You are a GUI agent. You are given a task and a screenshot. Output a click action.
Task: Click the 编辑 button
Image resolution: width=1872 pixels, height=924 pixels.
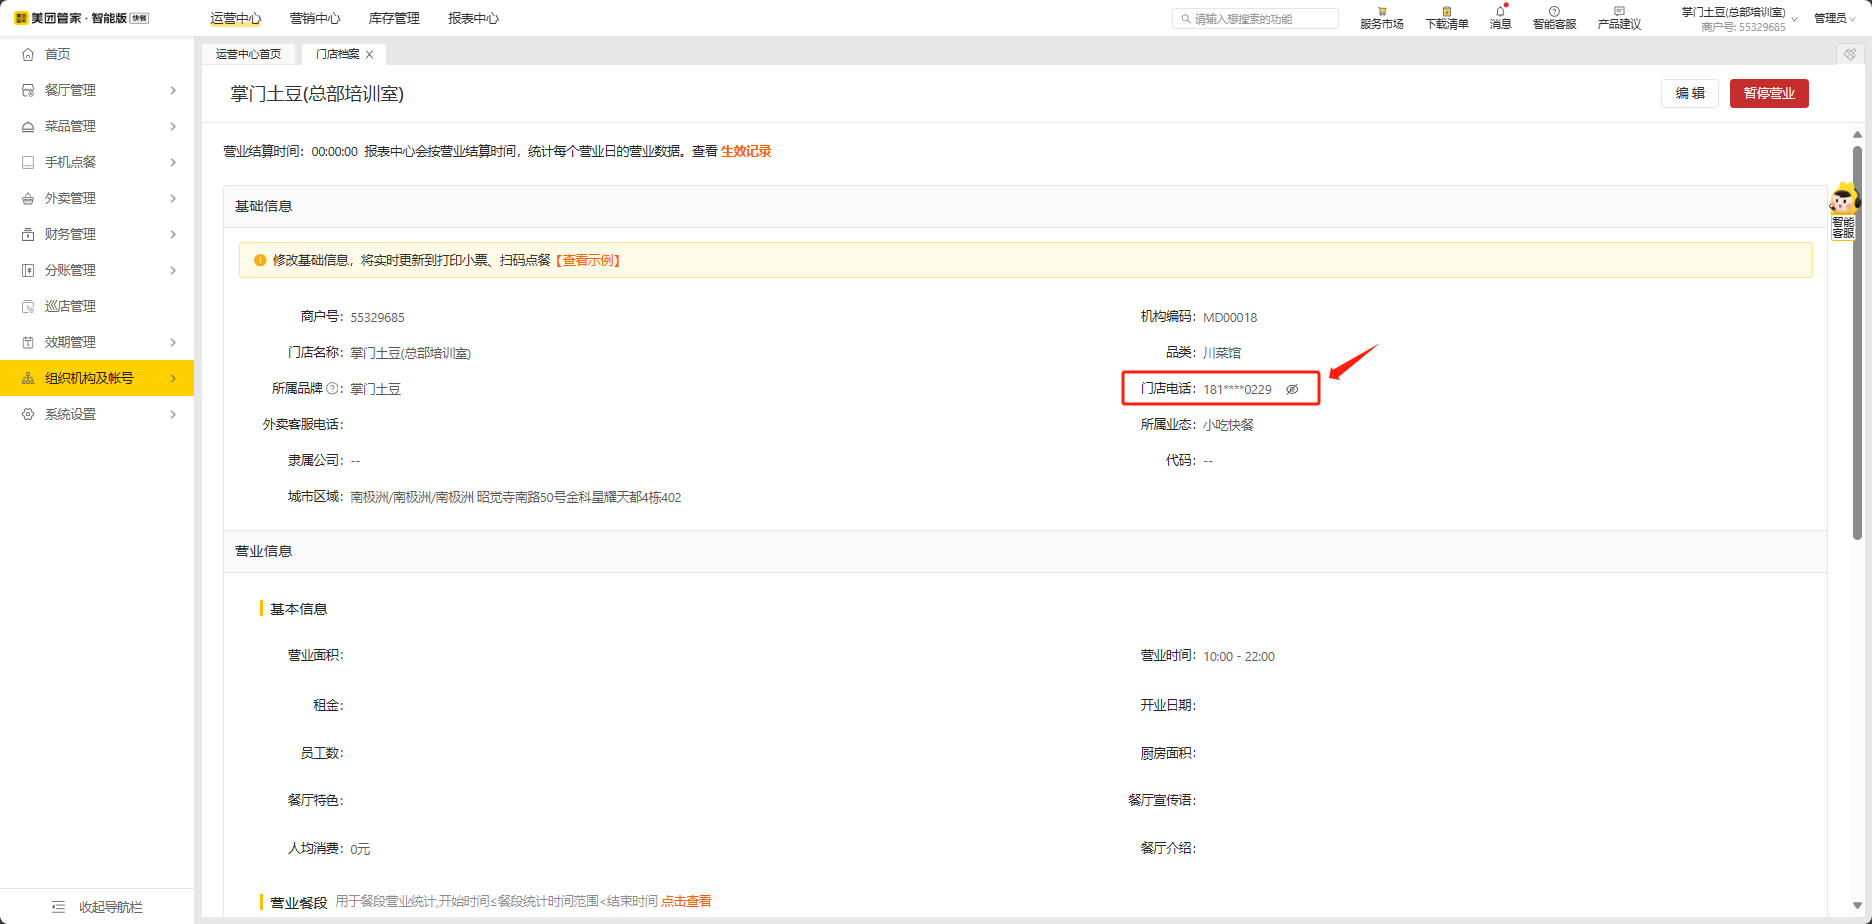pyautogui.click(x=1690, y=93)
